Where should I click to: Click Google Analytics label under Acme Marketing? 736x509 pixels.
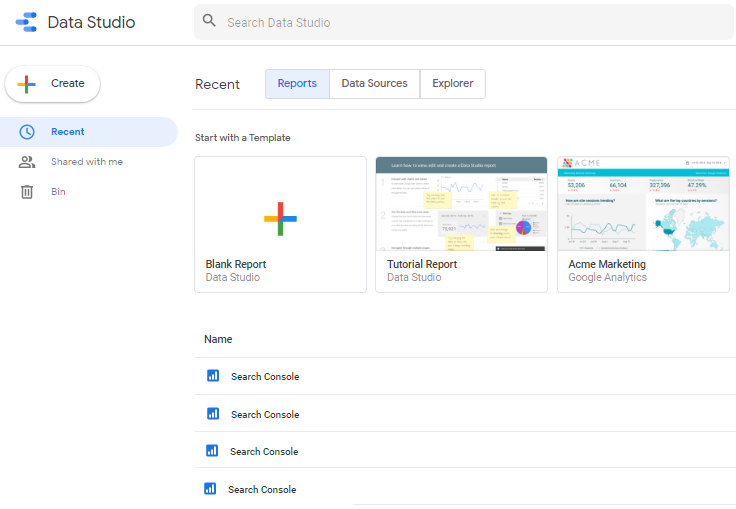coord(607,278)
